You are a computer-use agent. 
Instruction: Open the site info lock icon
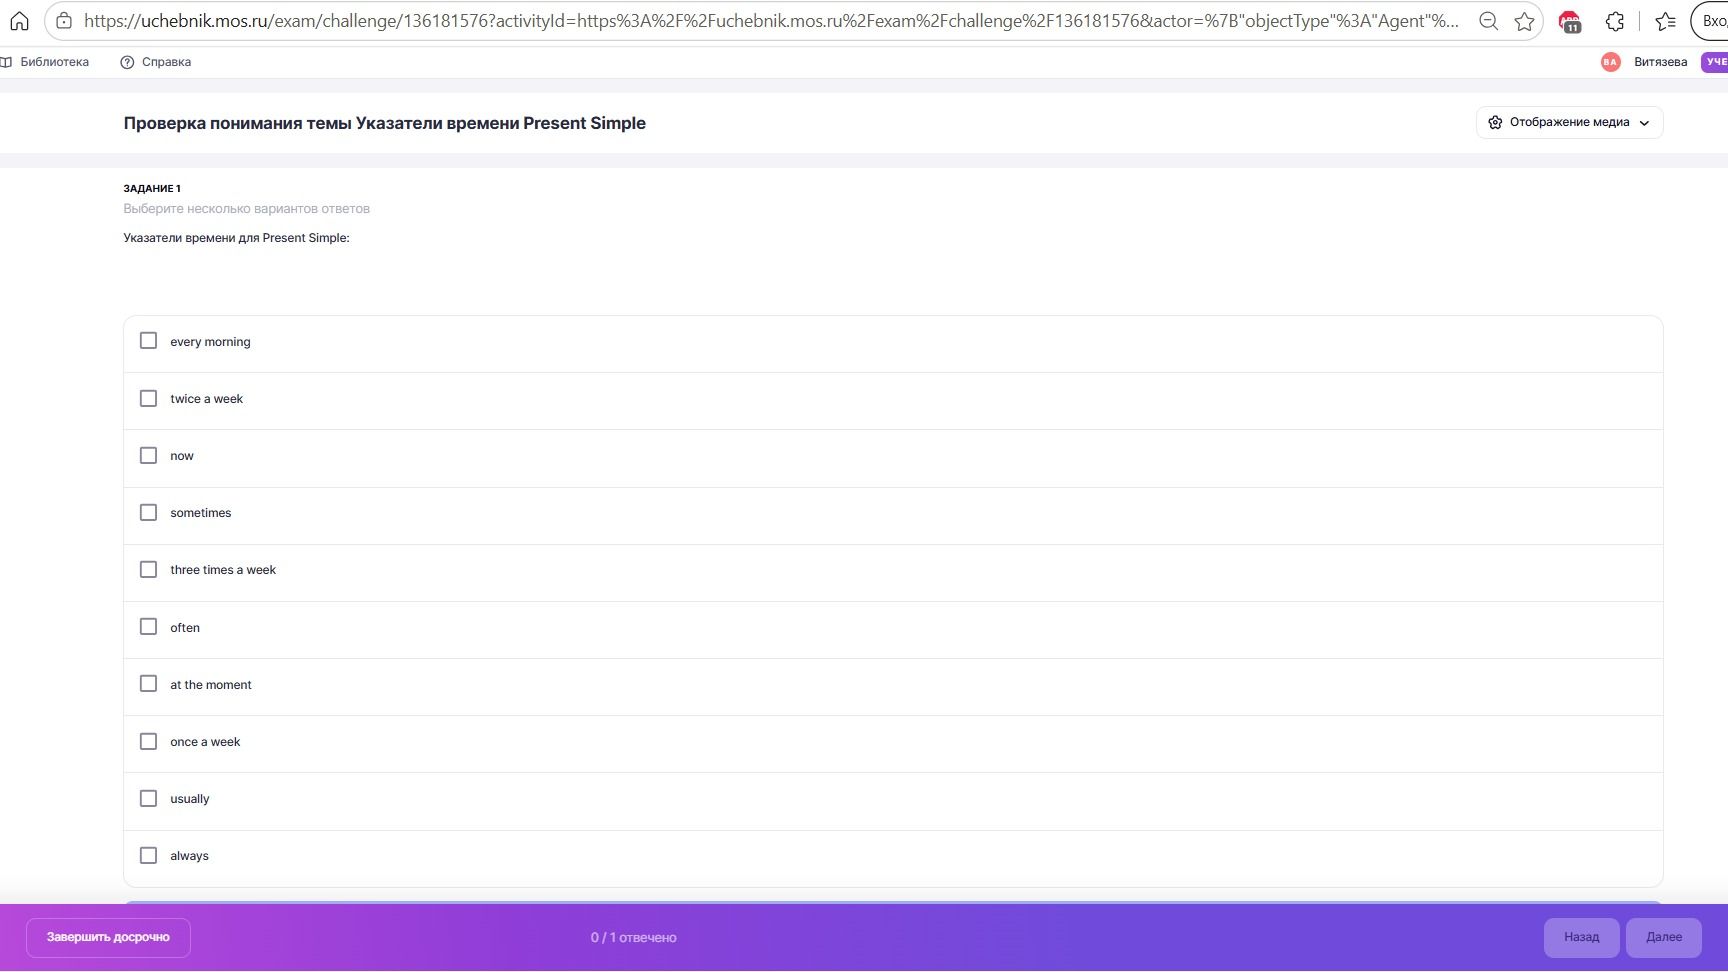(64, 21)
